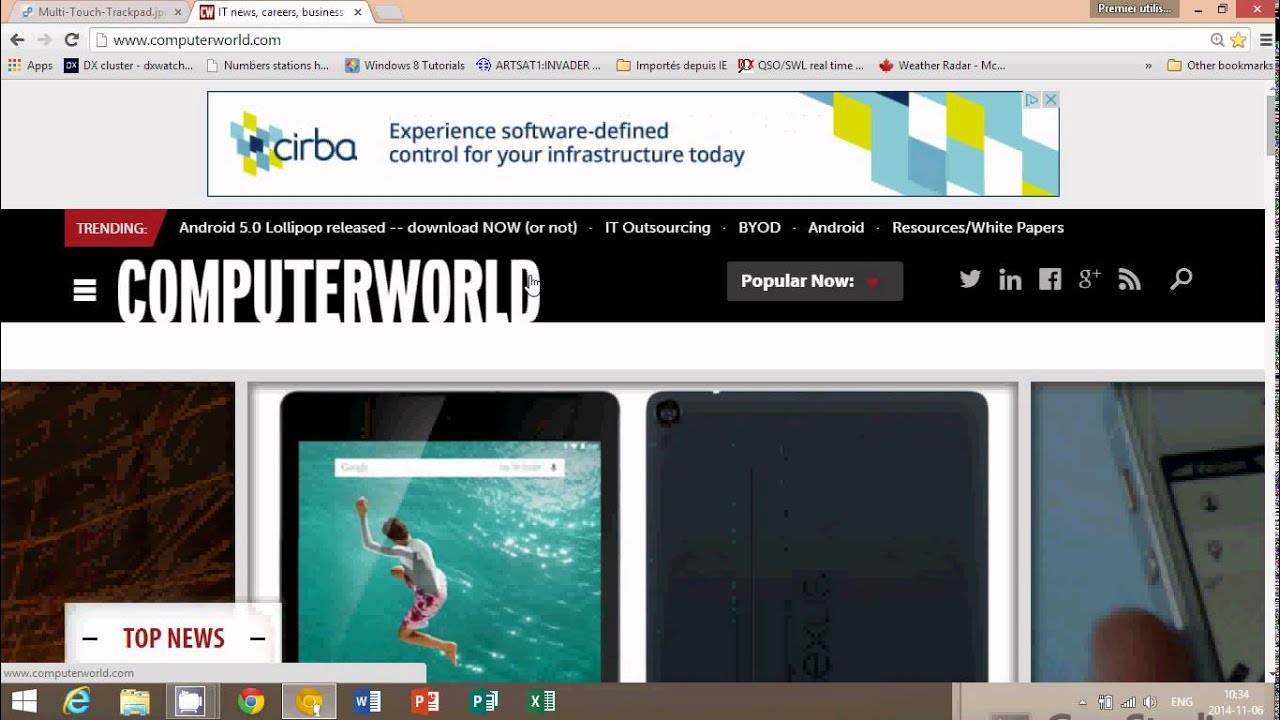
Task: Open the taskbar clock showing 10:34
Action: pyautogui.click(x=1236, y=702)
